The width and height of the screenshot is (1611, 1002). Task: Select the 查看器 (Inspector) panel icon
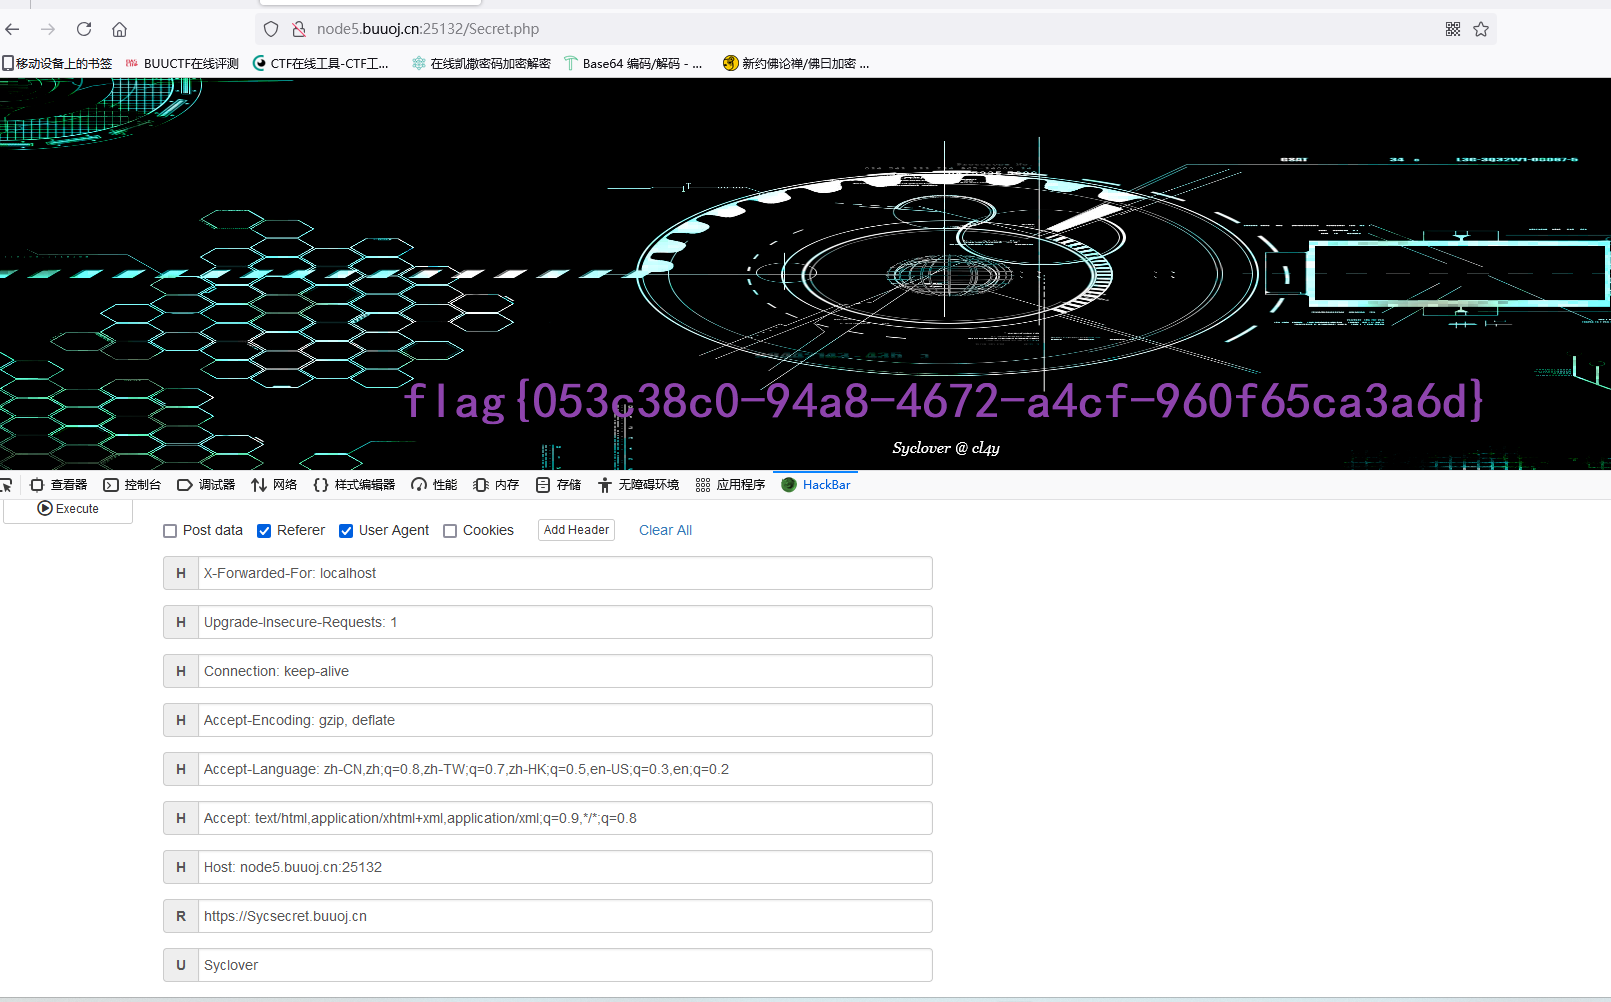(x=58, y=484)
